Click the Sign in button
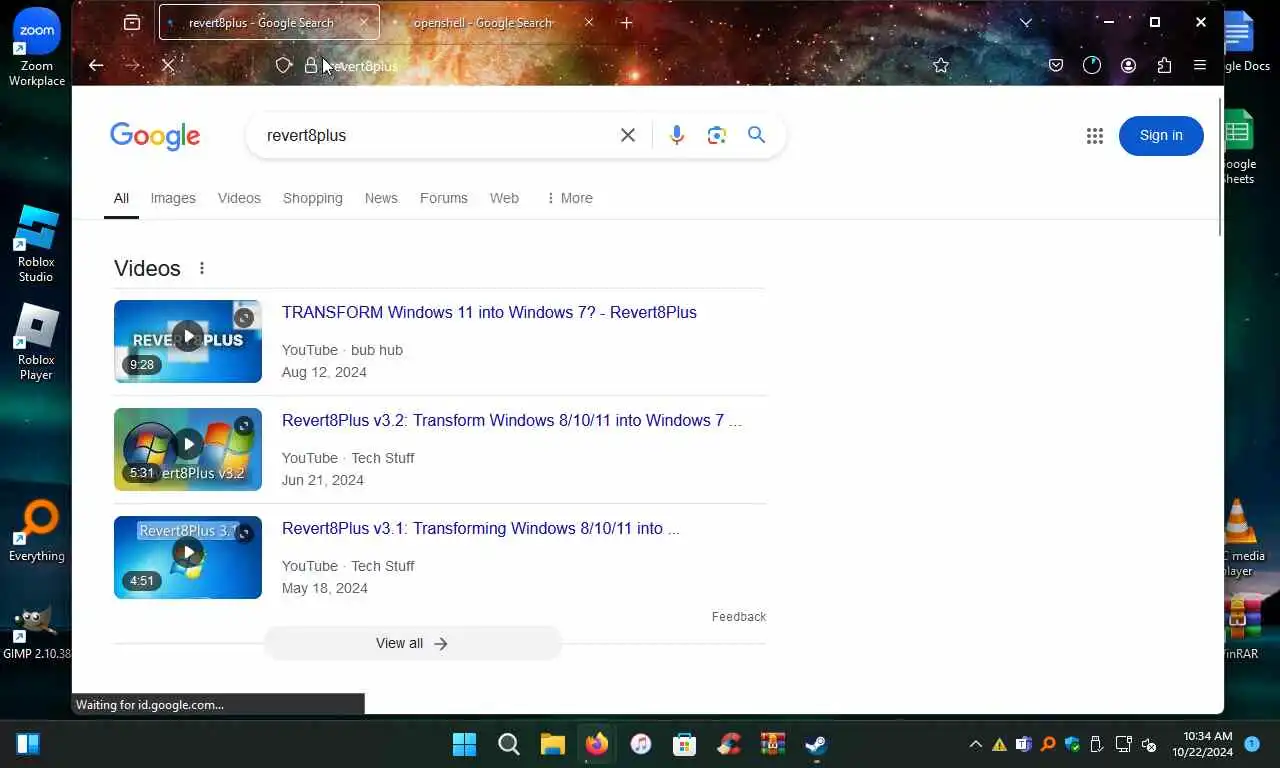Screen dimensions: 1280x768 [x=1161, y=135]
